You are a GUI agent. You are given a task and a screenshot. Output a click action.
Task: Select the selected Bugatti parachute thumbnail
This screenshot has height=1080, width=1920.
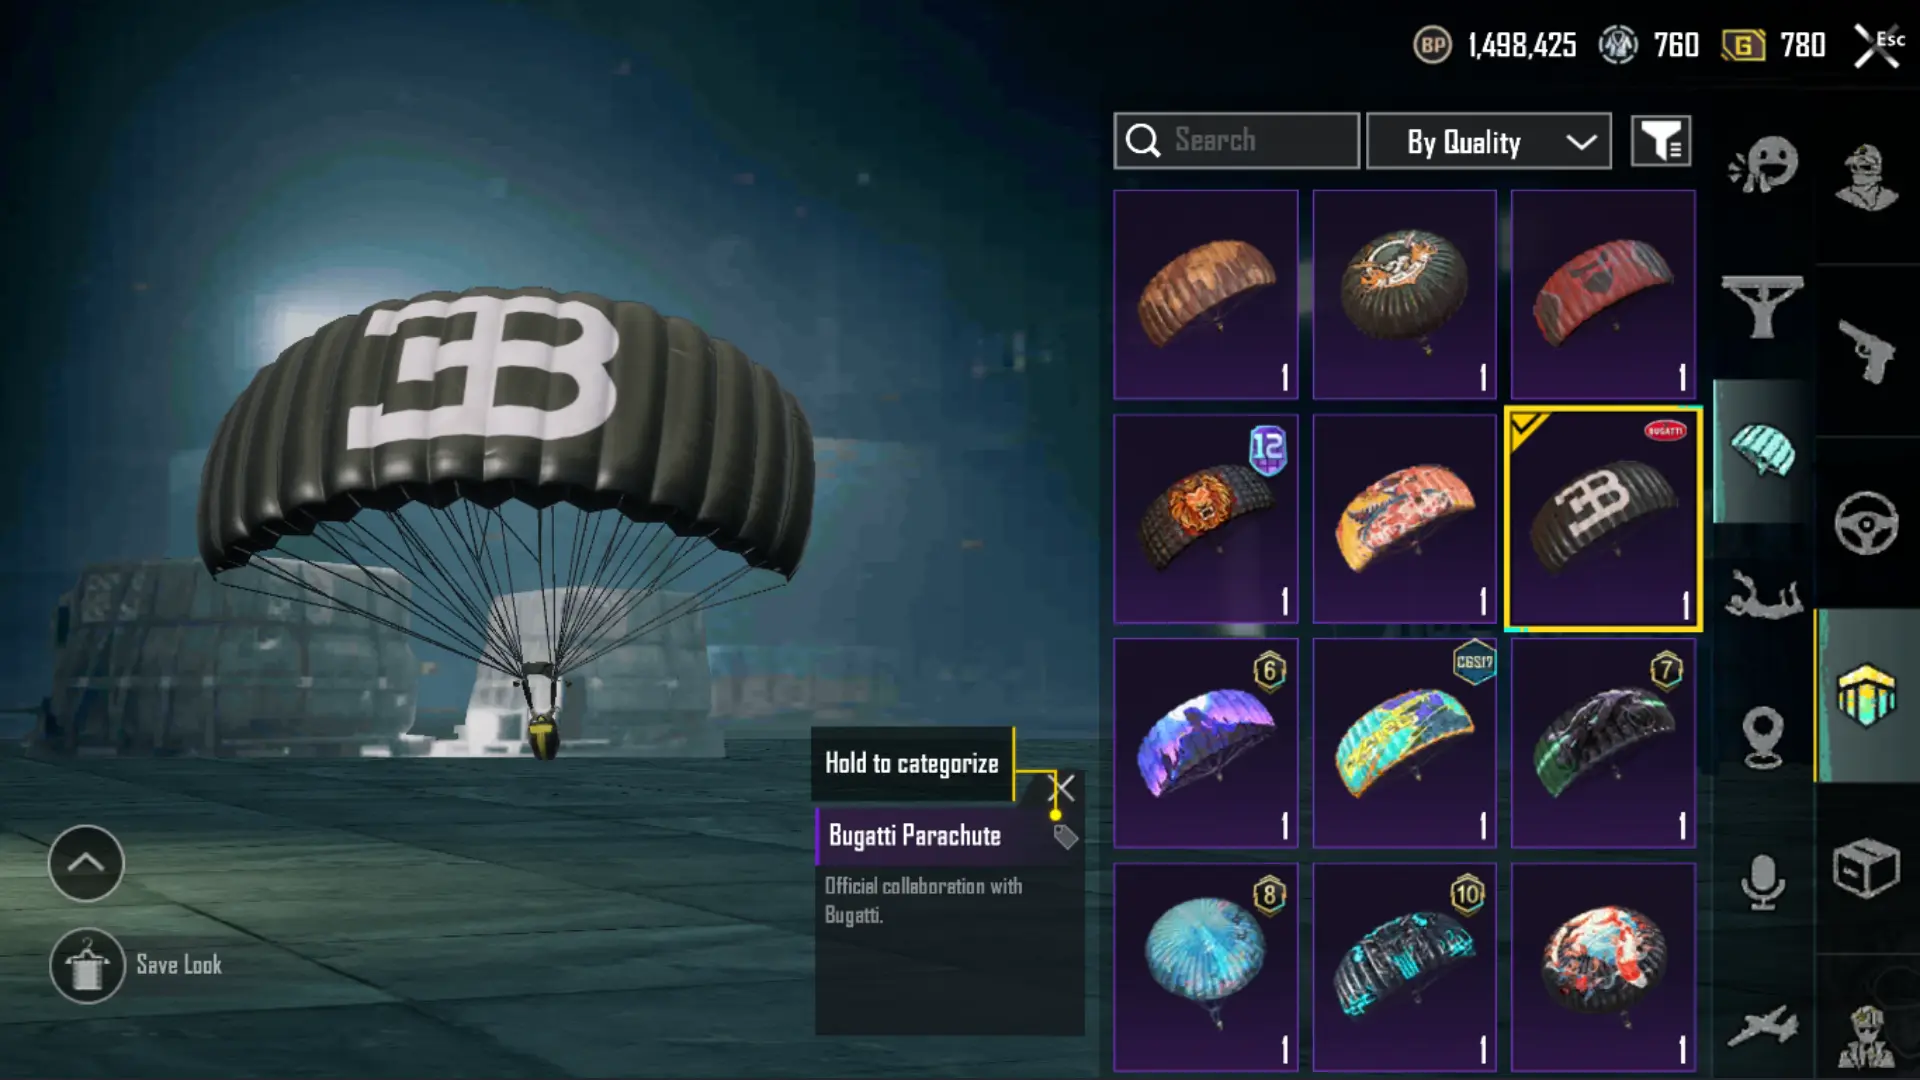coord(1603,519)
